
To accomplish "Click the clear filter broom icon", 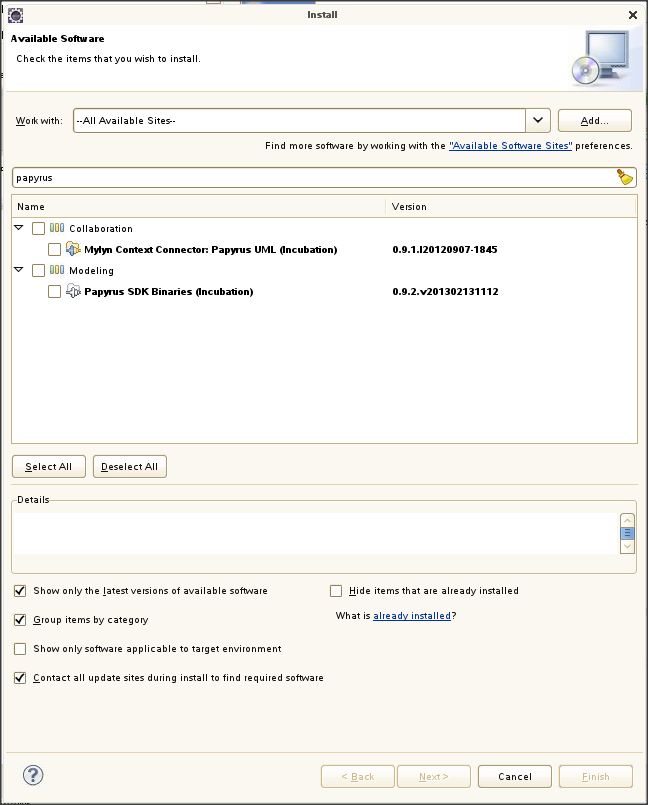I will [x=625, y=177].
